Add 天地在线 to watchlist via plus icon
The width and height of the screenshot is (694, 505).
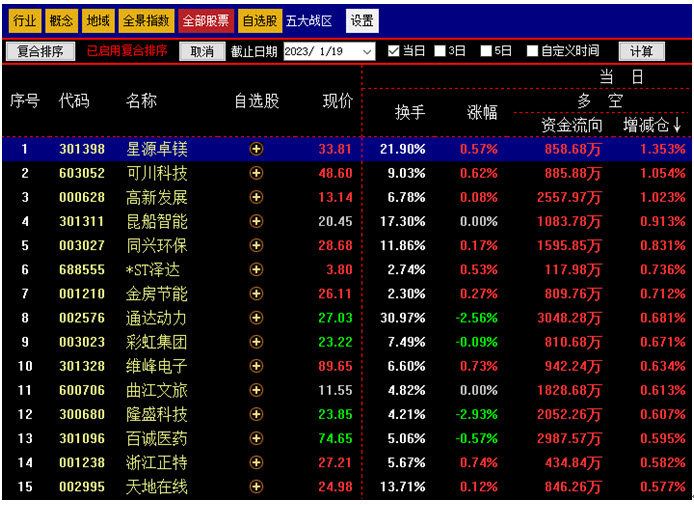pos(256,486)
